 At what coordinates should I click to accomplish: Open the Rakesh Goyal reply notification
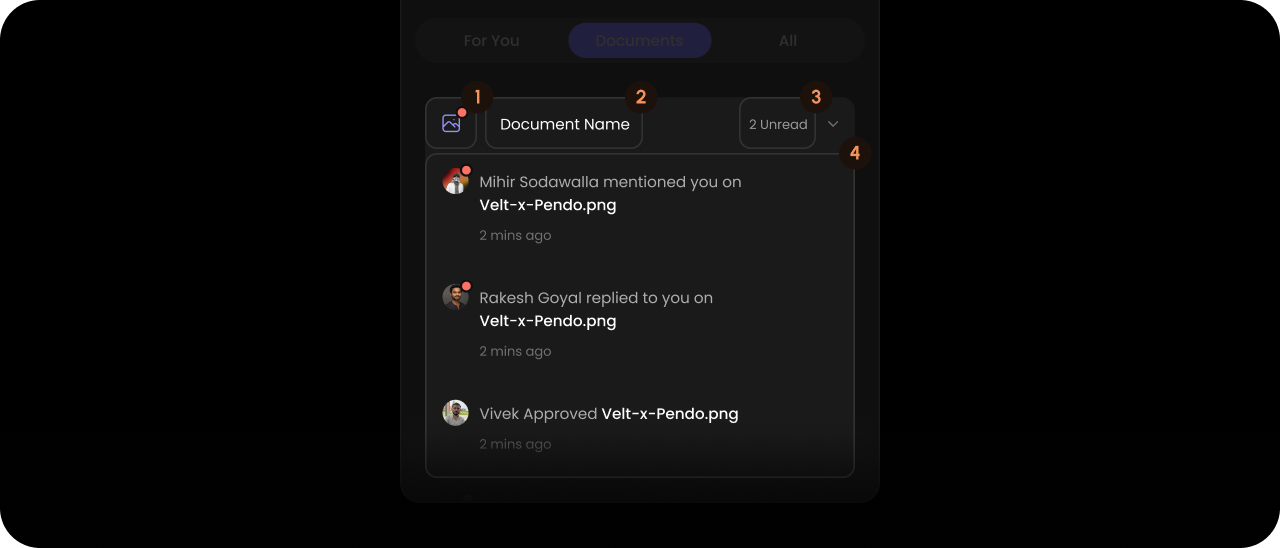tap(640, 324)
